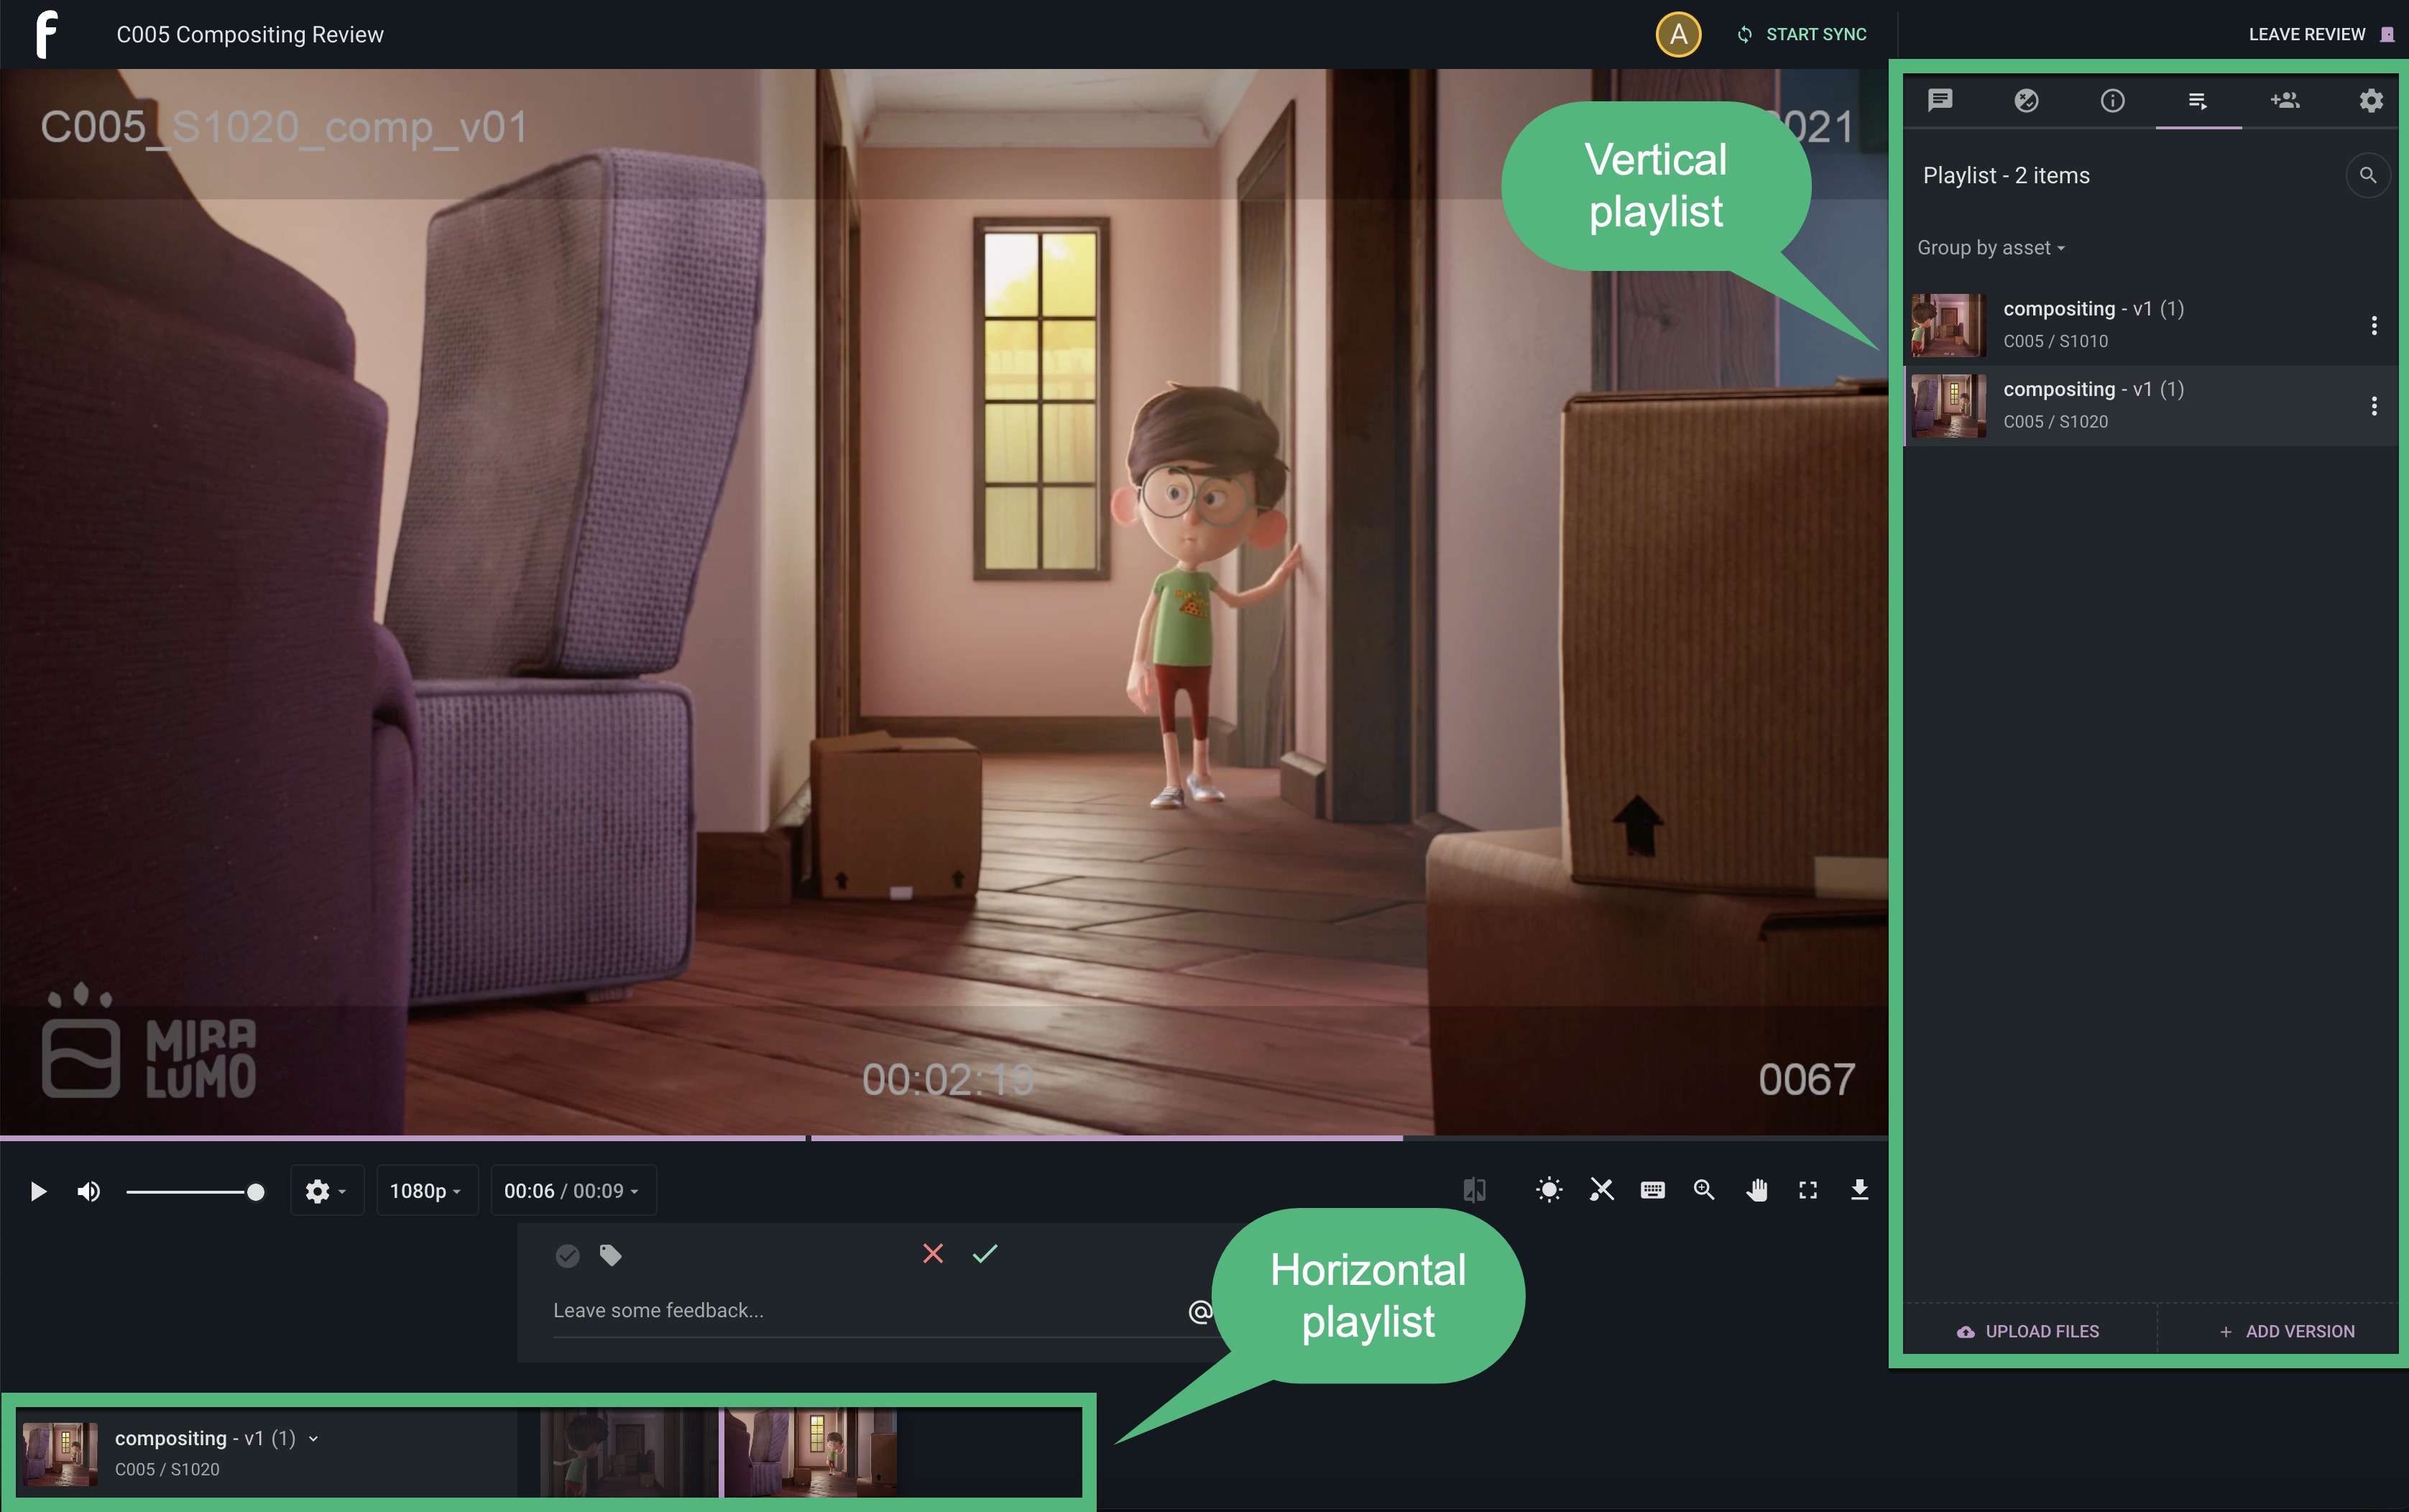Seek on the video progress bar
The height and width of the screenshot is (1512, 2409).
pos(944,1138)
